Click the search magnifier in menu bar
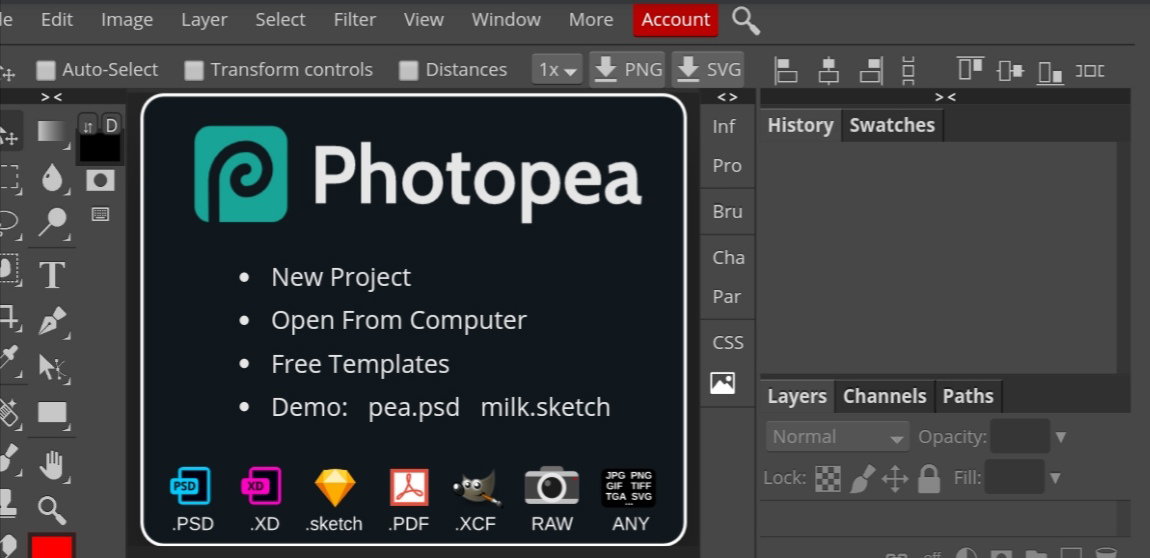Image resolution: width=1150 pixels, height=558 pixels. (x=745, y=21)
